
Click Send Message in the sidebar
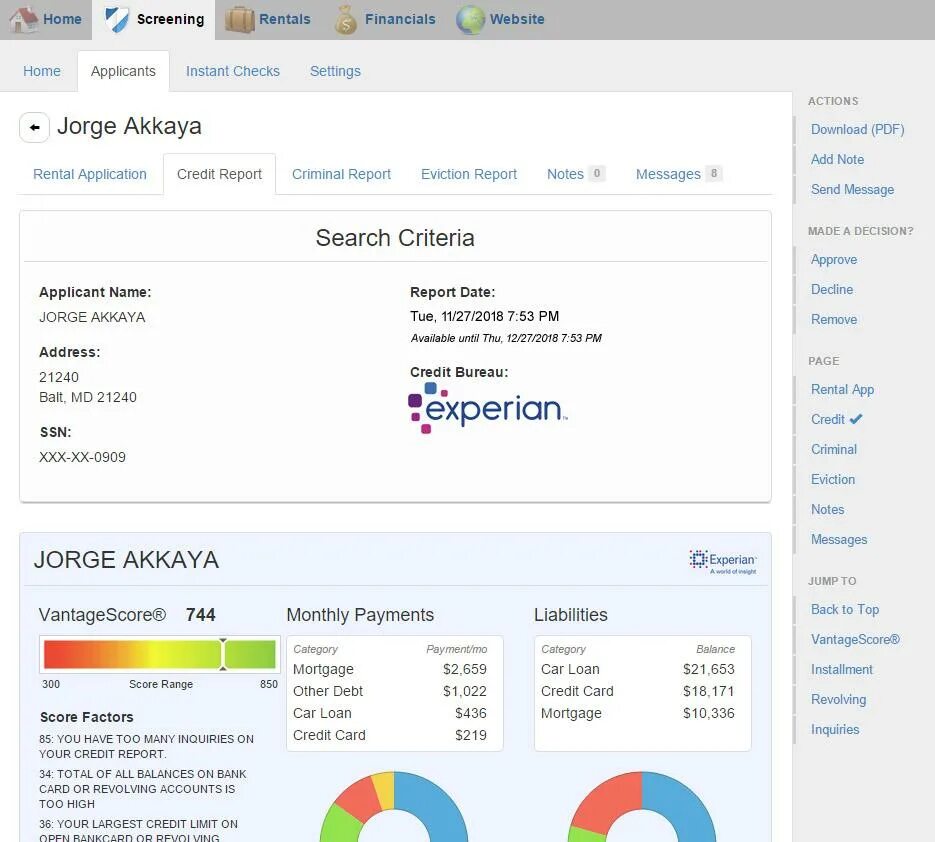point(853,189)
